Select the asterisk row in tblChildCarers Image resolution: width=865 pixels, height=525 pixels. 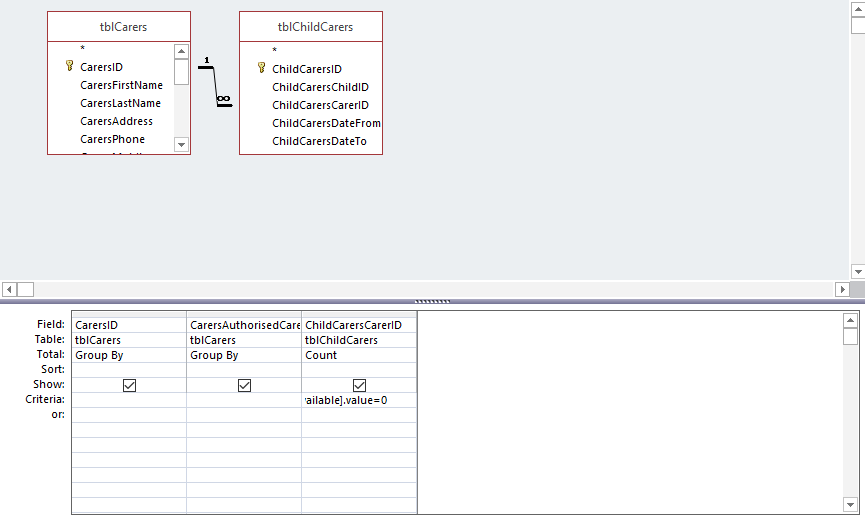tap(274, 50)
